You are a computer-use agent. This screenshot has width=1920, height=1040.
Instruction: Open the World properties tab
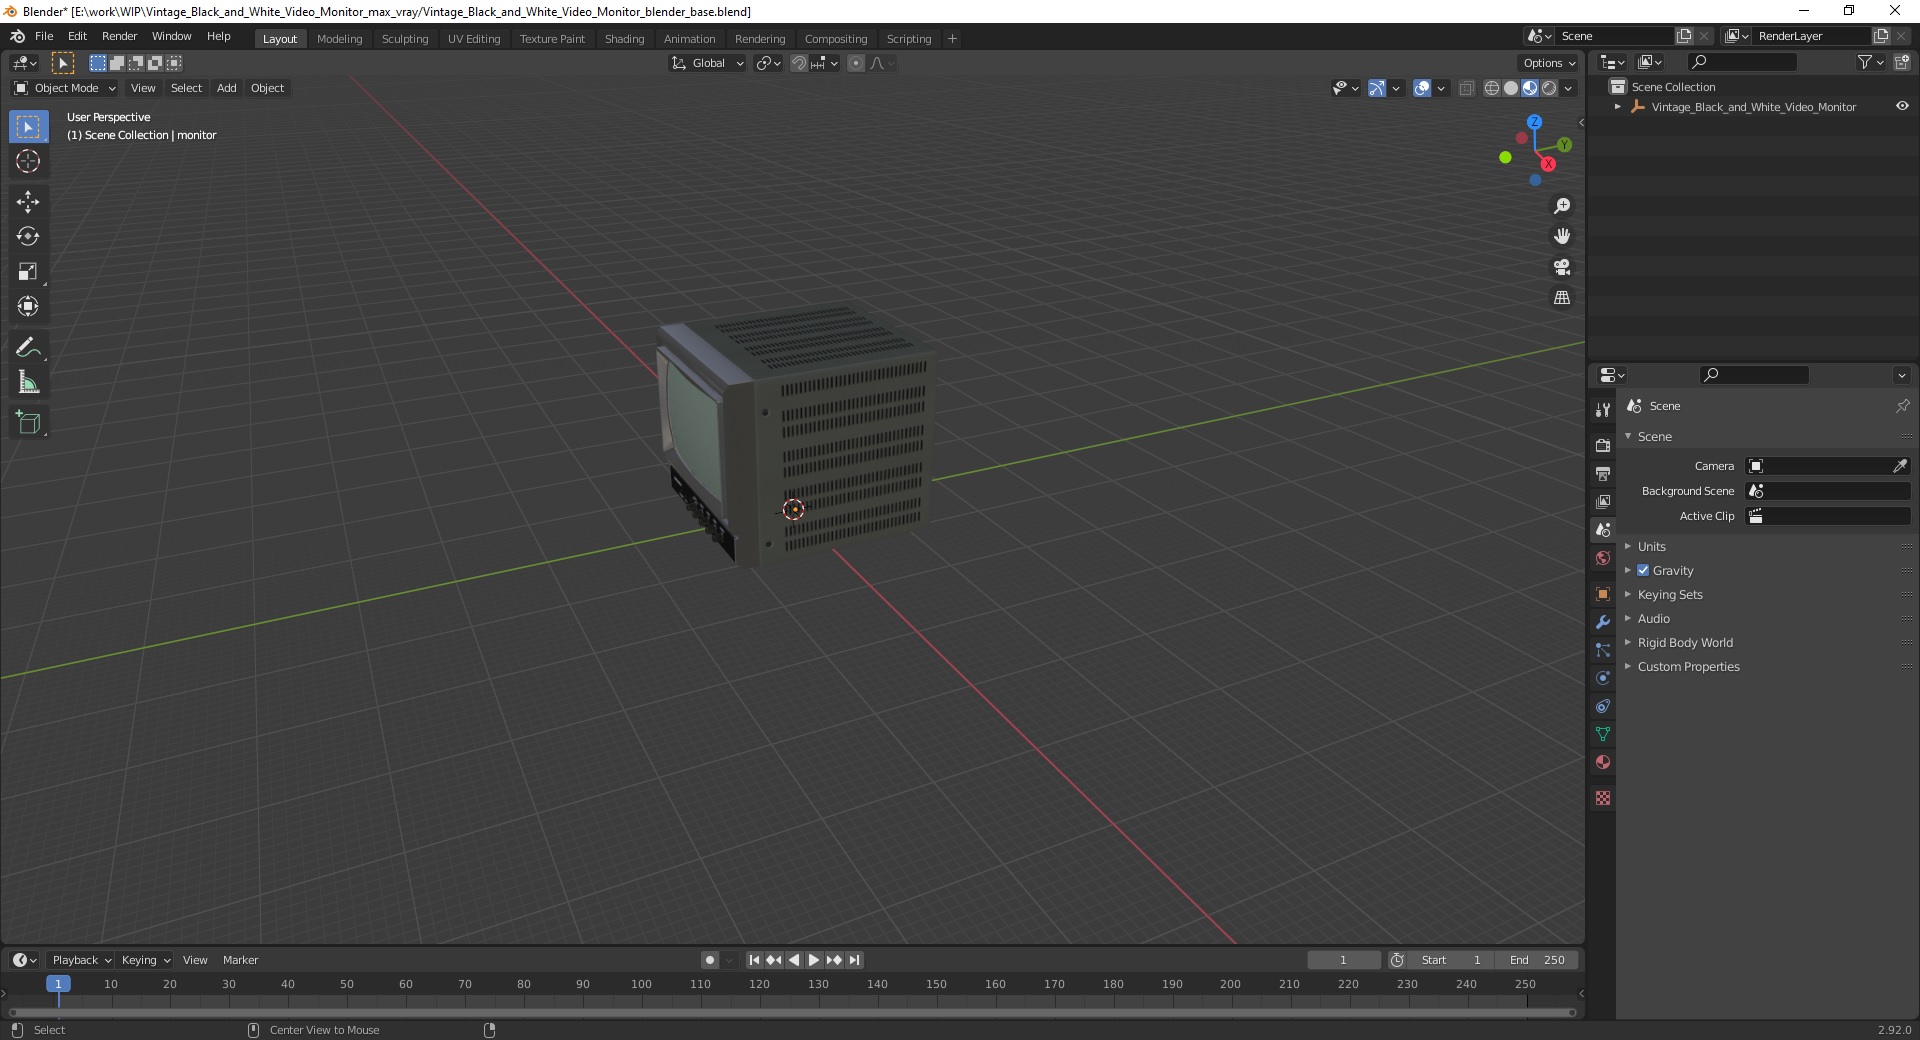[x=1603, y=558]
